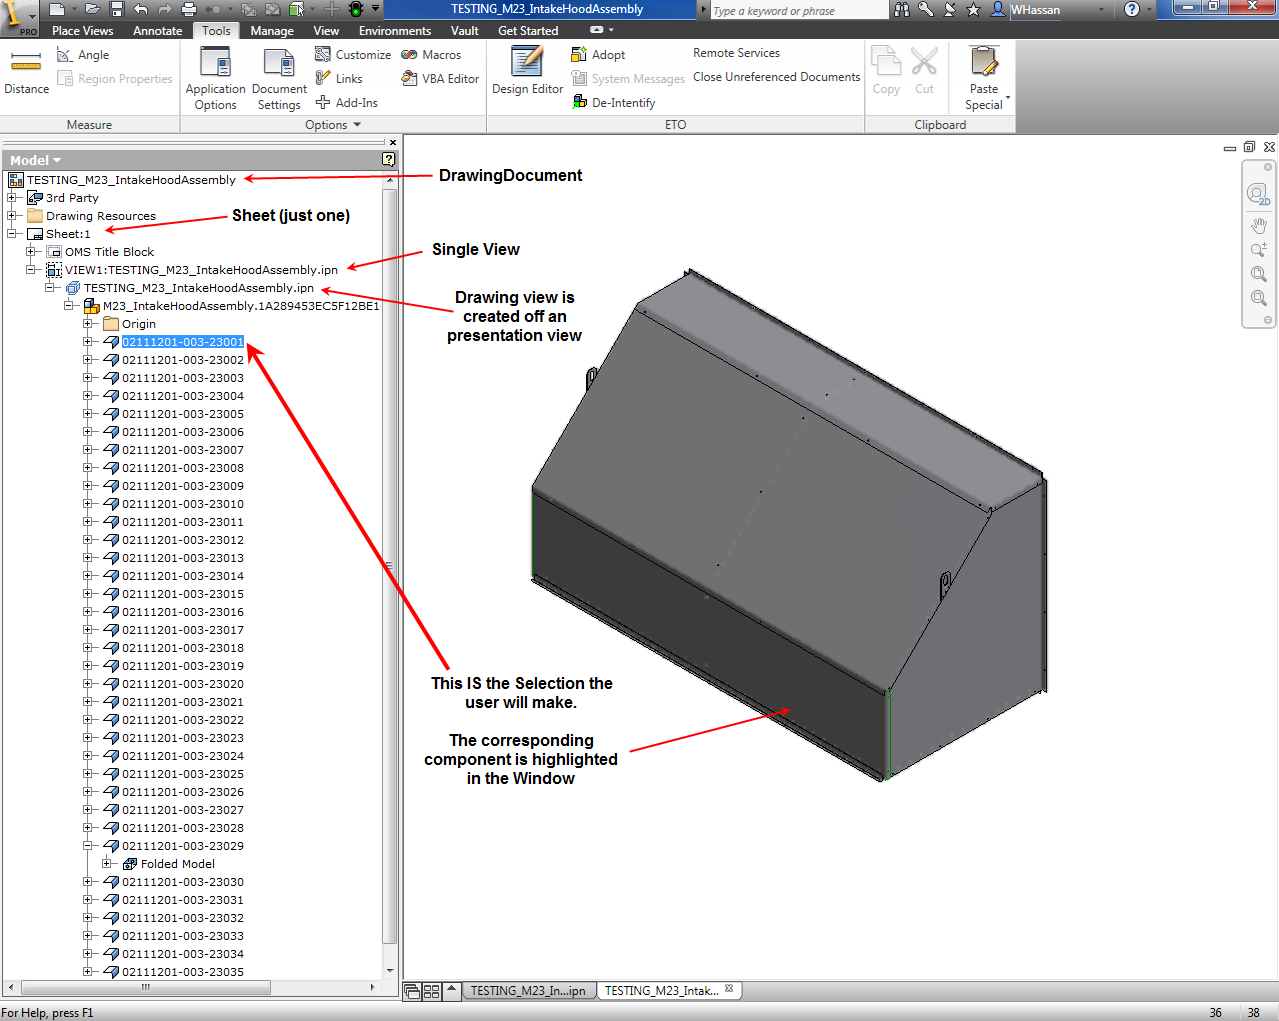Collapse the 02111201-003-23029 node
The image size is (1279, 1021).
pos(87,846)
